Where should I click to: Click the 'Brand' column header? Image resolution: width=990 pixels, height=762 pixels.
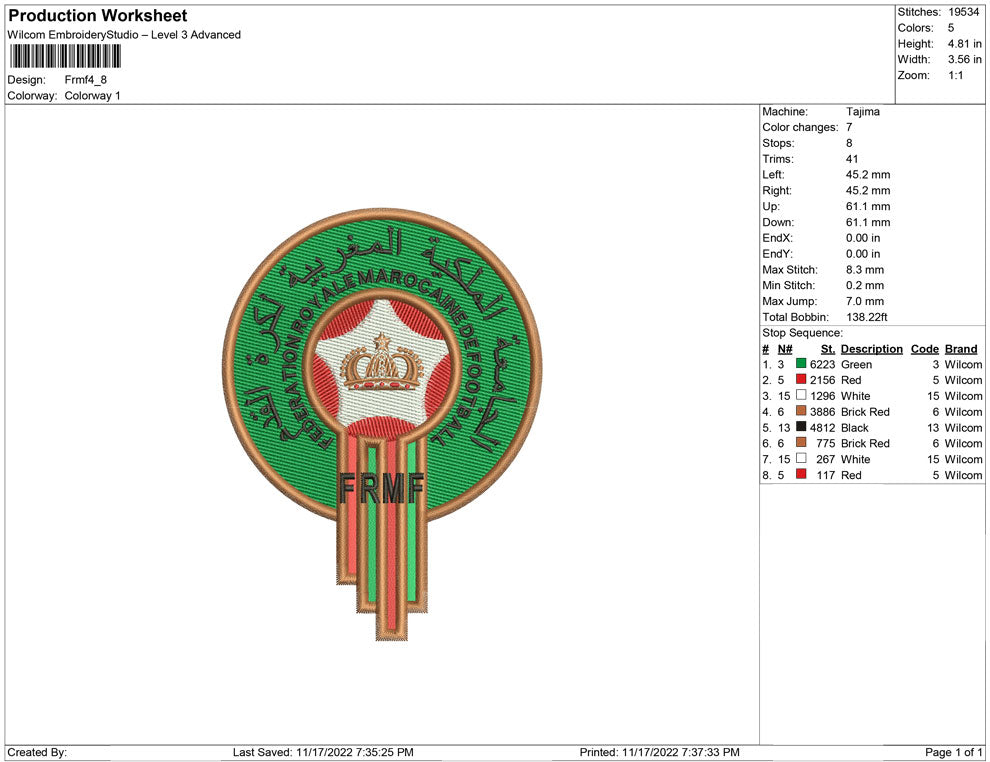click(961, 349)
